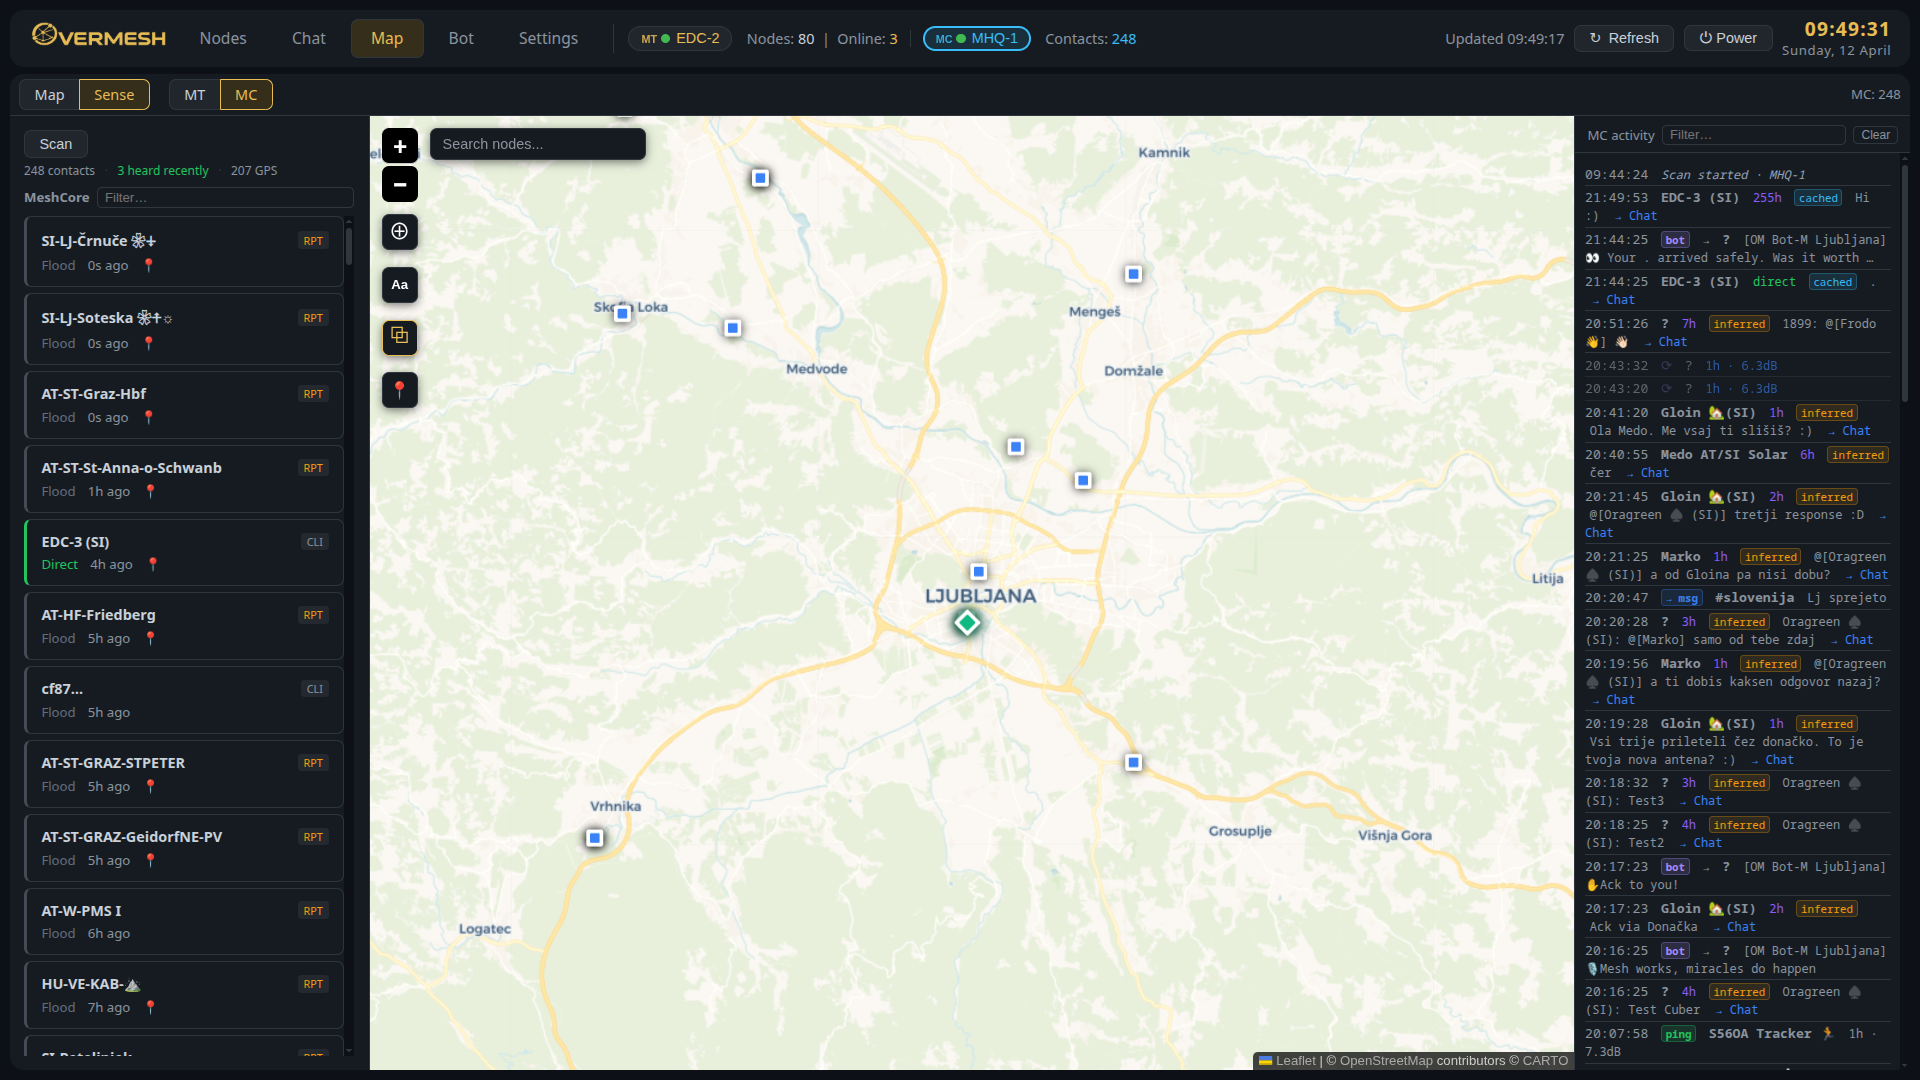Click the Overmesh logo
This screenshot has height=1080, width=1920.
pos(99,37)
